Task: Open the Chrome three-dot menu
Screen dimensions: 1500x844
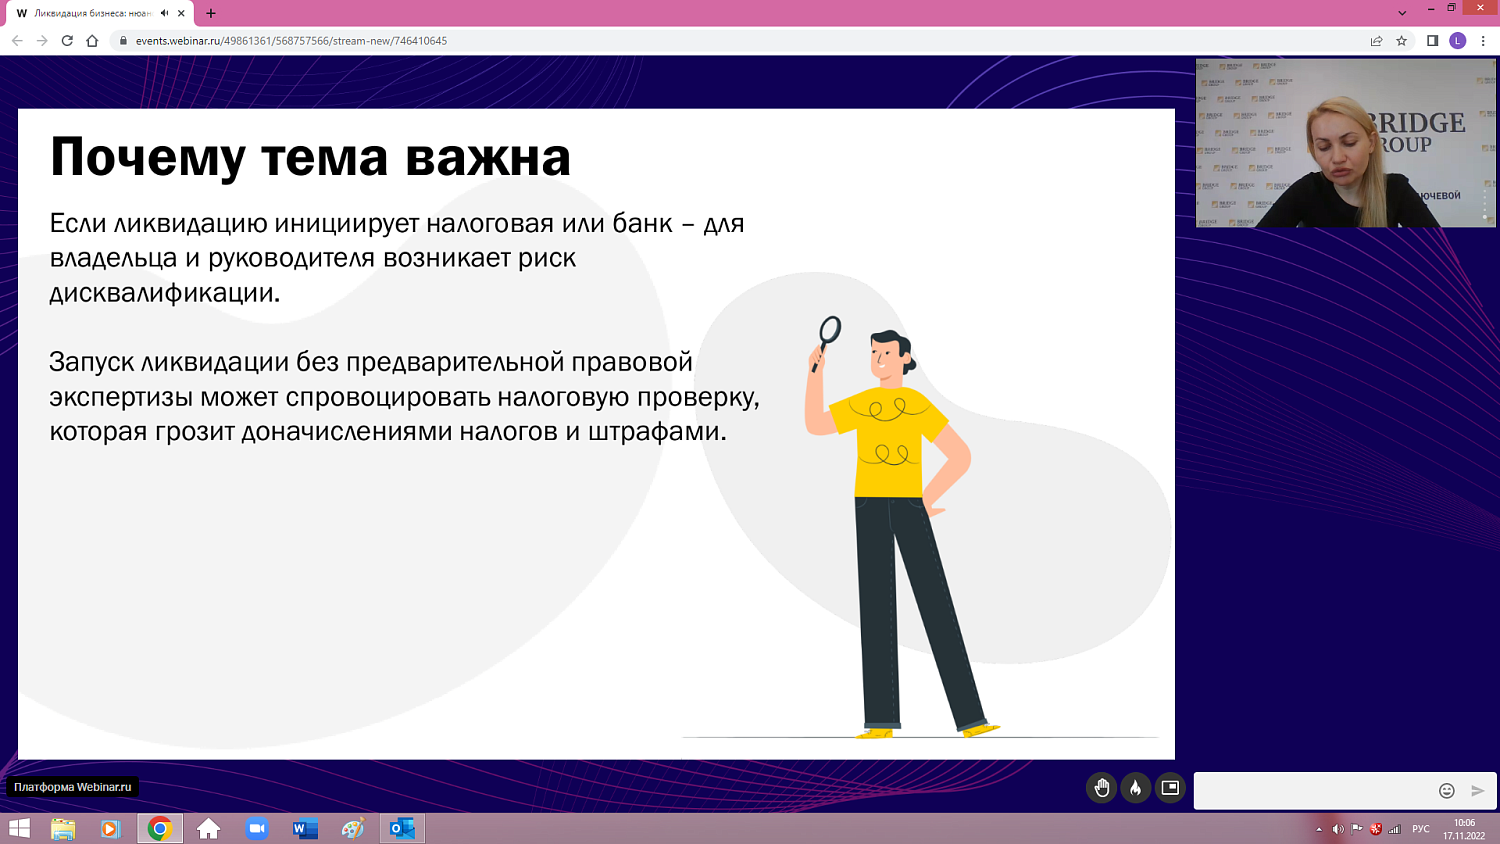Action: pos(1483,42)
